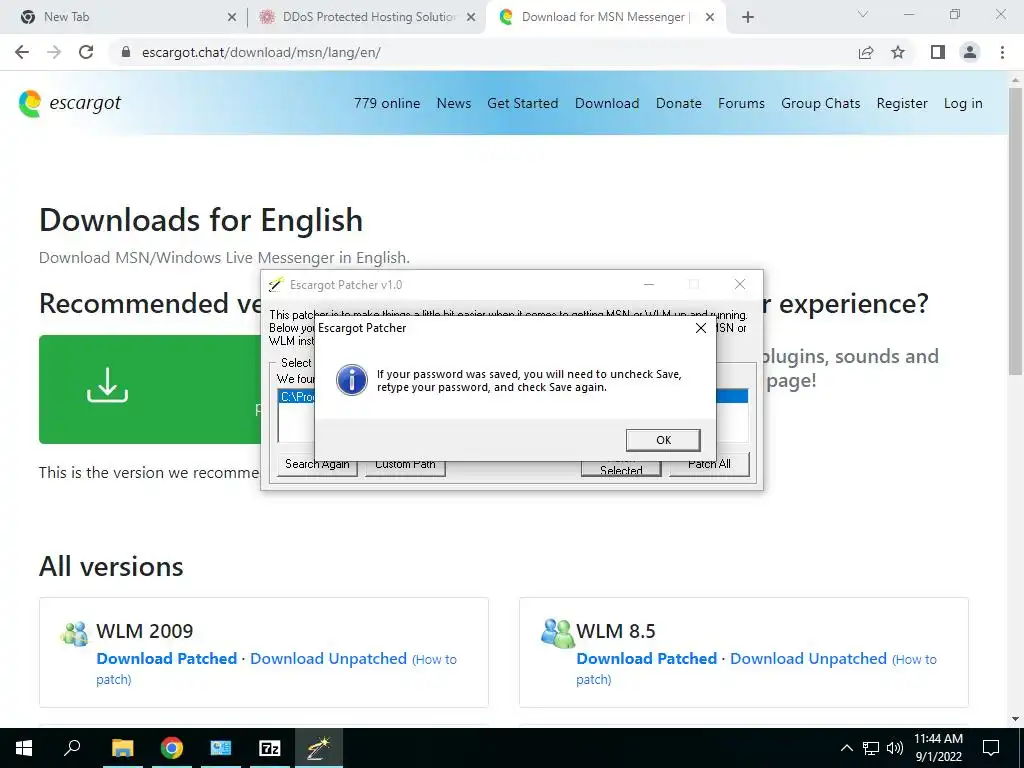Switch to DDoS Protected Hosting tab
Viewport: 1024px width, 768px height.
click(x=366, y=17)
